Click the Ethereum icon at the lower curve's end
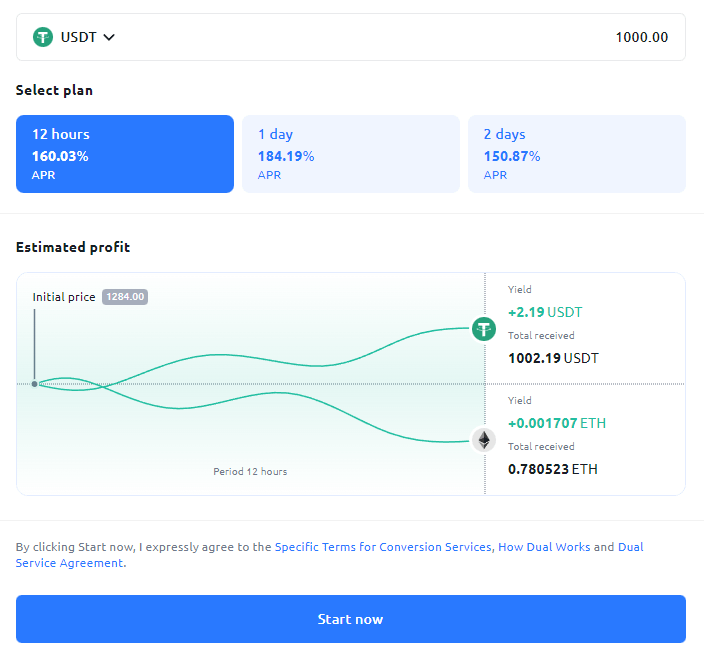704x645 pixels. point(484,440)
